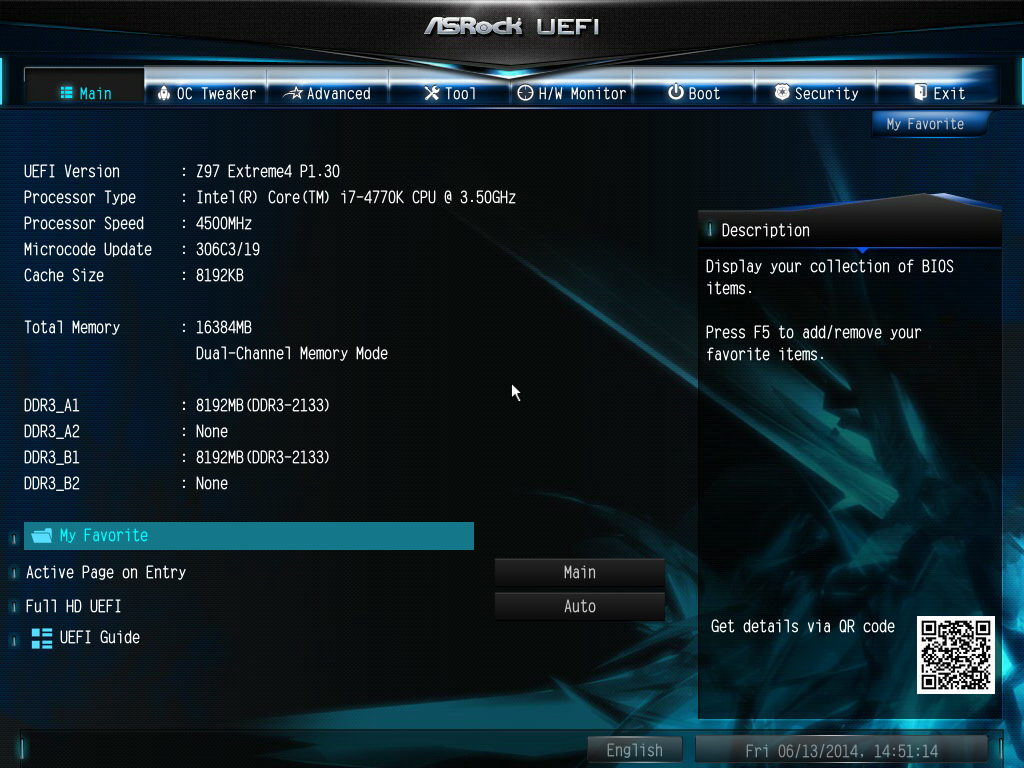Click the QR code image
This screenshot has width=1024, height=768.
[x=956, y=655]
